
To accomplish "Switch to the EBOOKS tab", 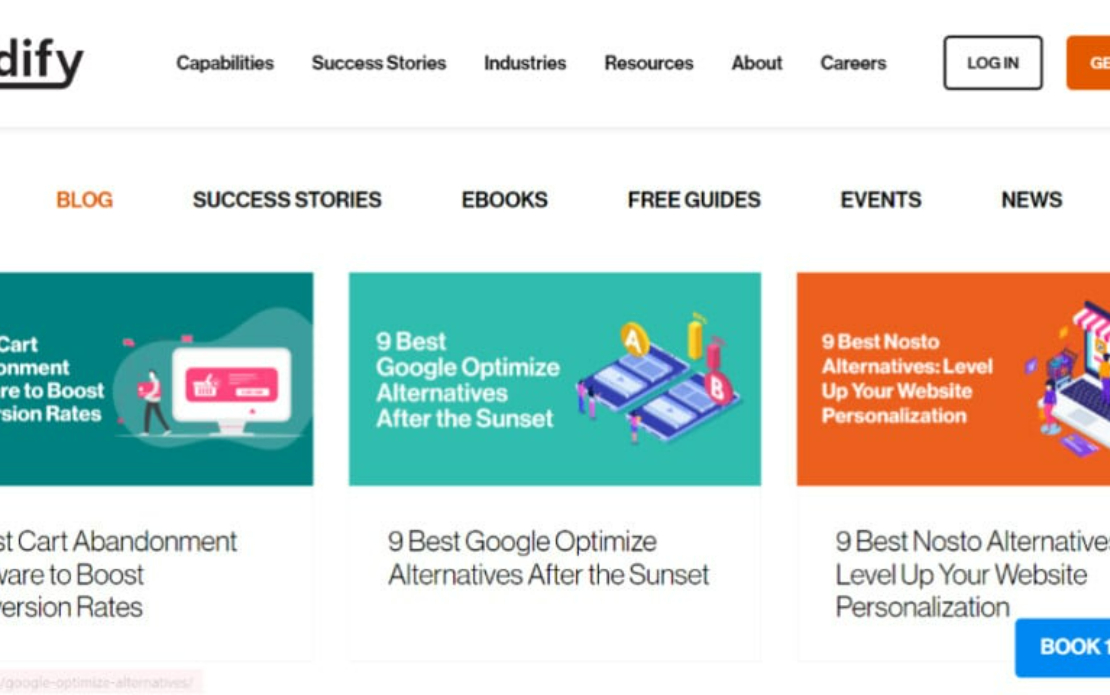I will 505,200.
